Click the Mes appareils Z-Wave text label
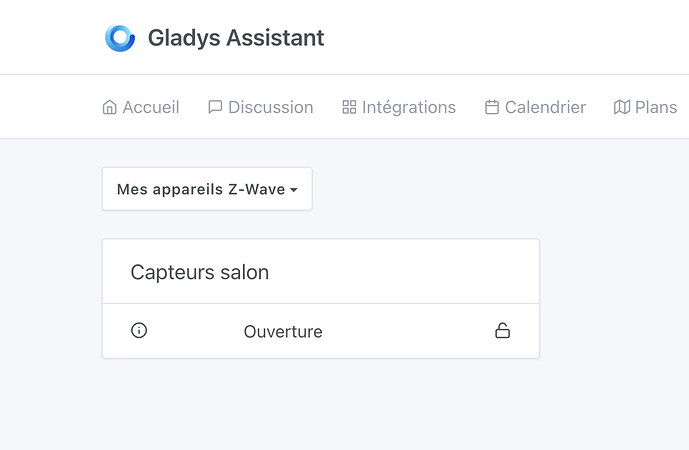The height and width of the screenshot is (450, 689). tap(200, 189)
